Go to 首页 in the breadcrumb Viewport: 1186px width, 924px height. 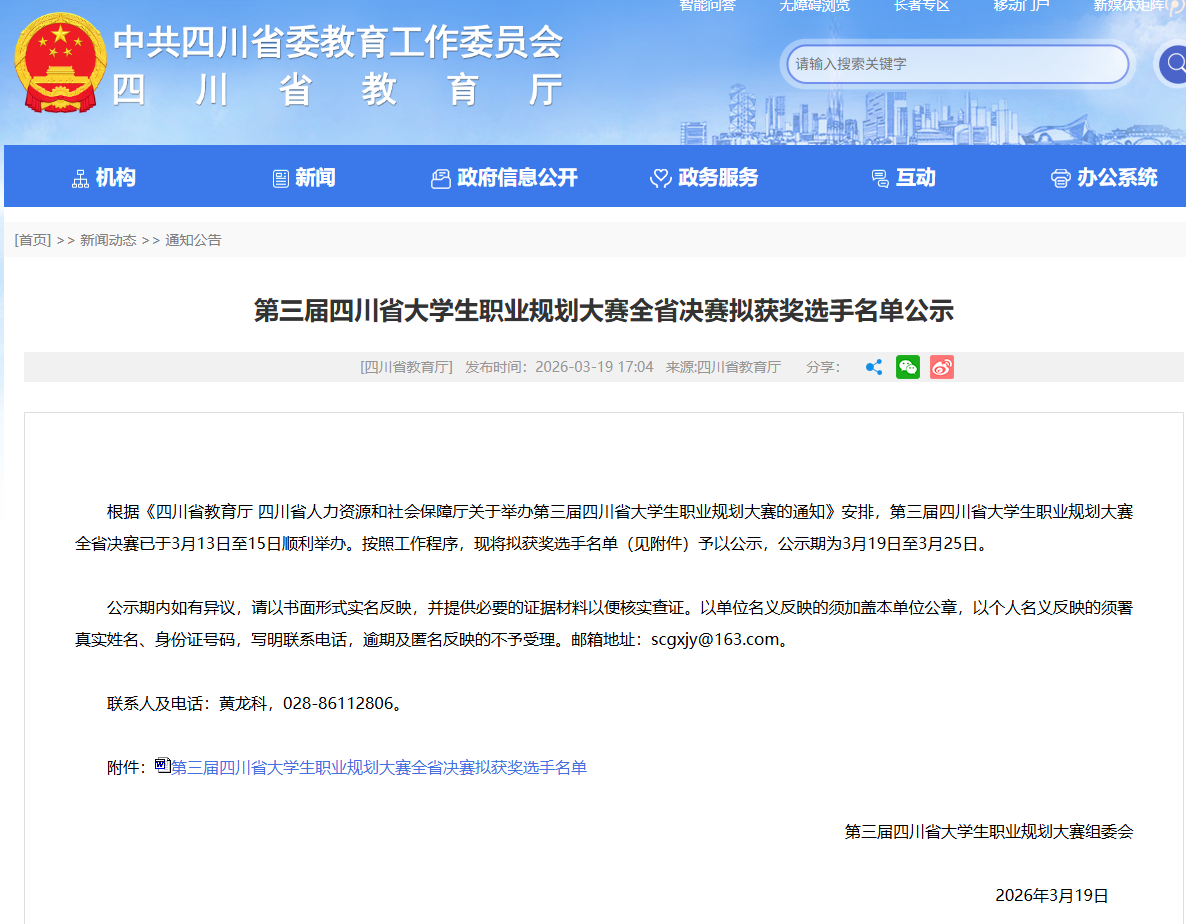(x=33, y=240)
